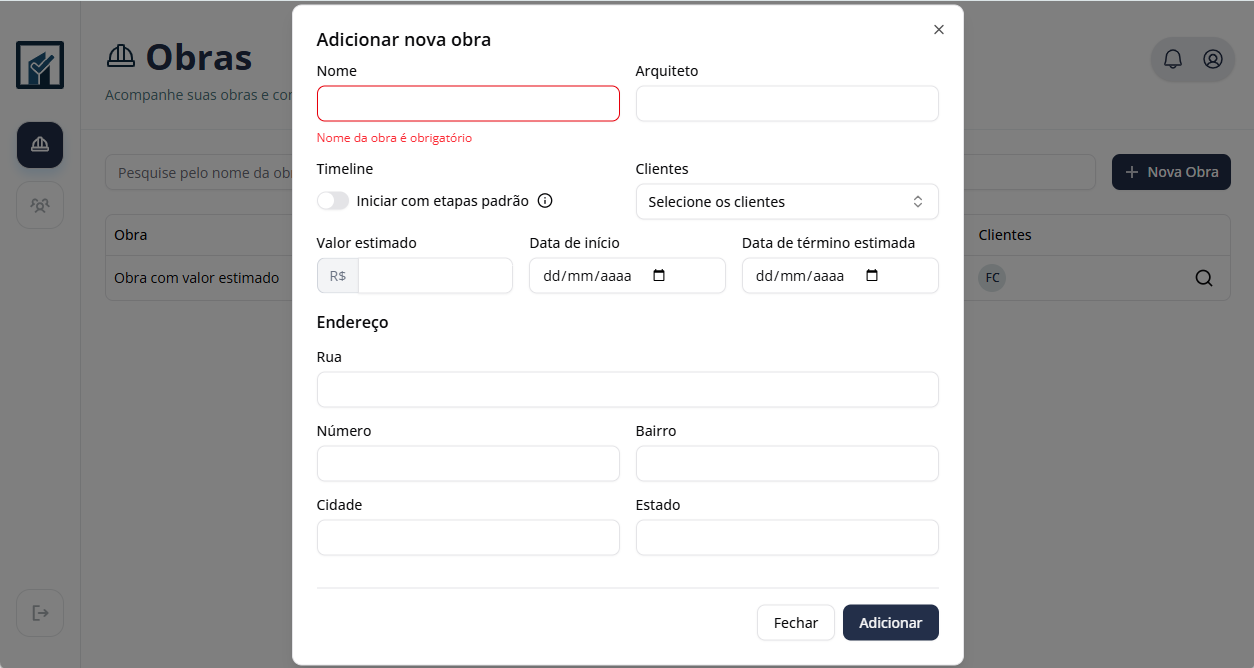Expand the Selecione os clientes dropdown
The image size is (1254, 668).
click(x=787, y=202)
